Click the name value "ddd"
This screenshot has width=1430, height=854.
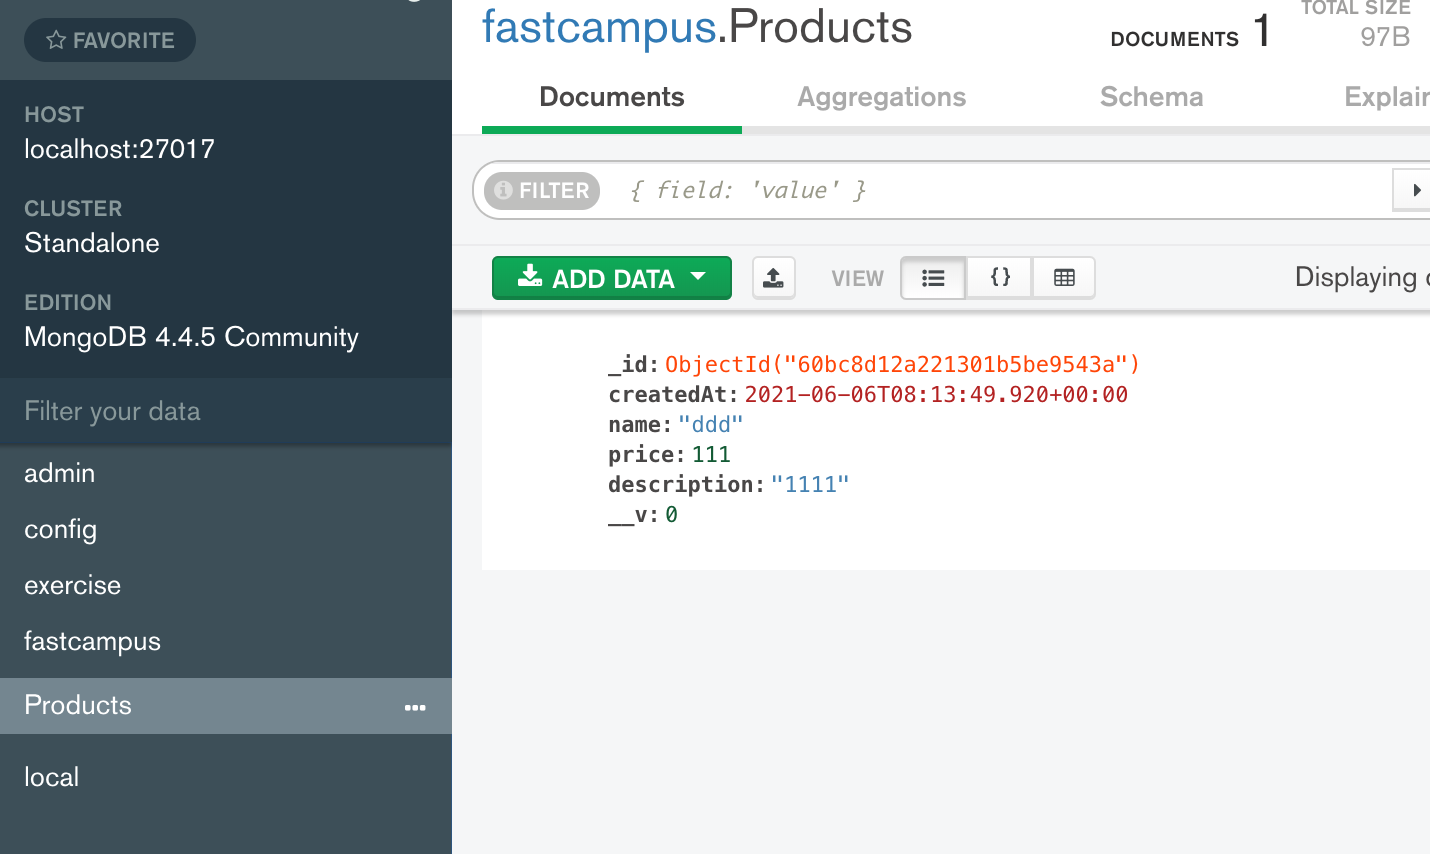pos(710,424)
